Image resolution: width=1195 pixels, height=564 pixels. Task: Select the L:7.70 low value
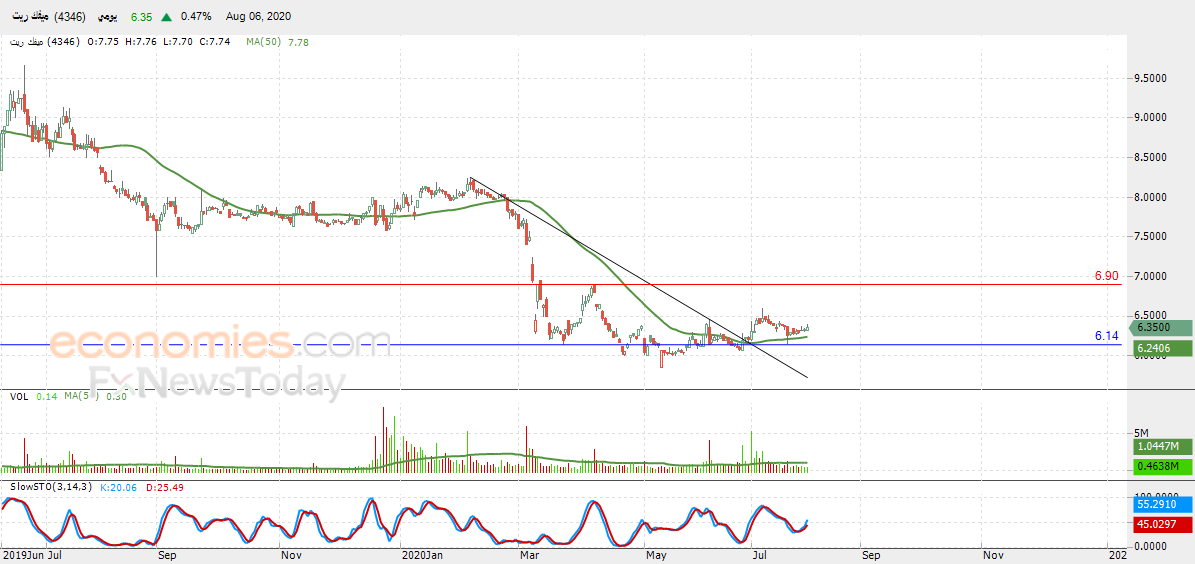[180, 43]
